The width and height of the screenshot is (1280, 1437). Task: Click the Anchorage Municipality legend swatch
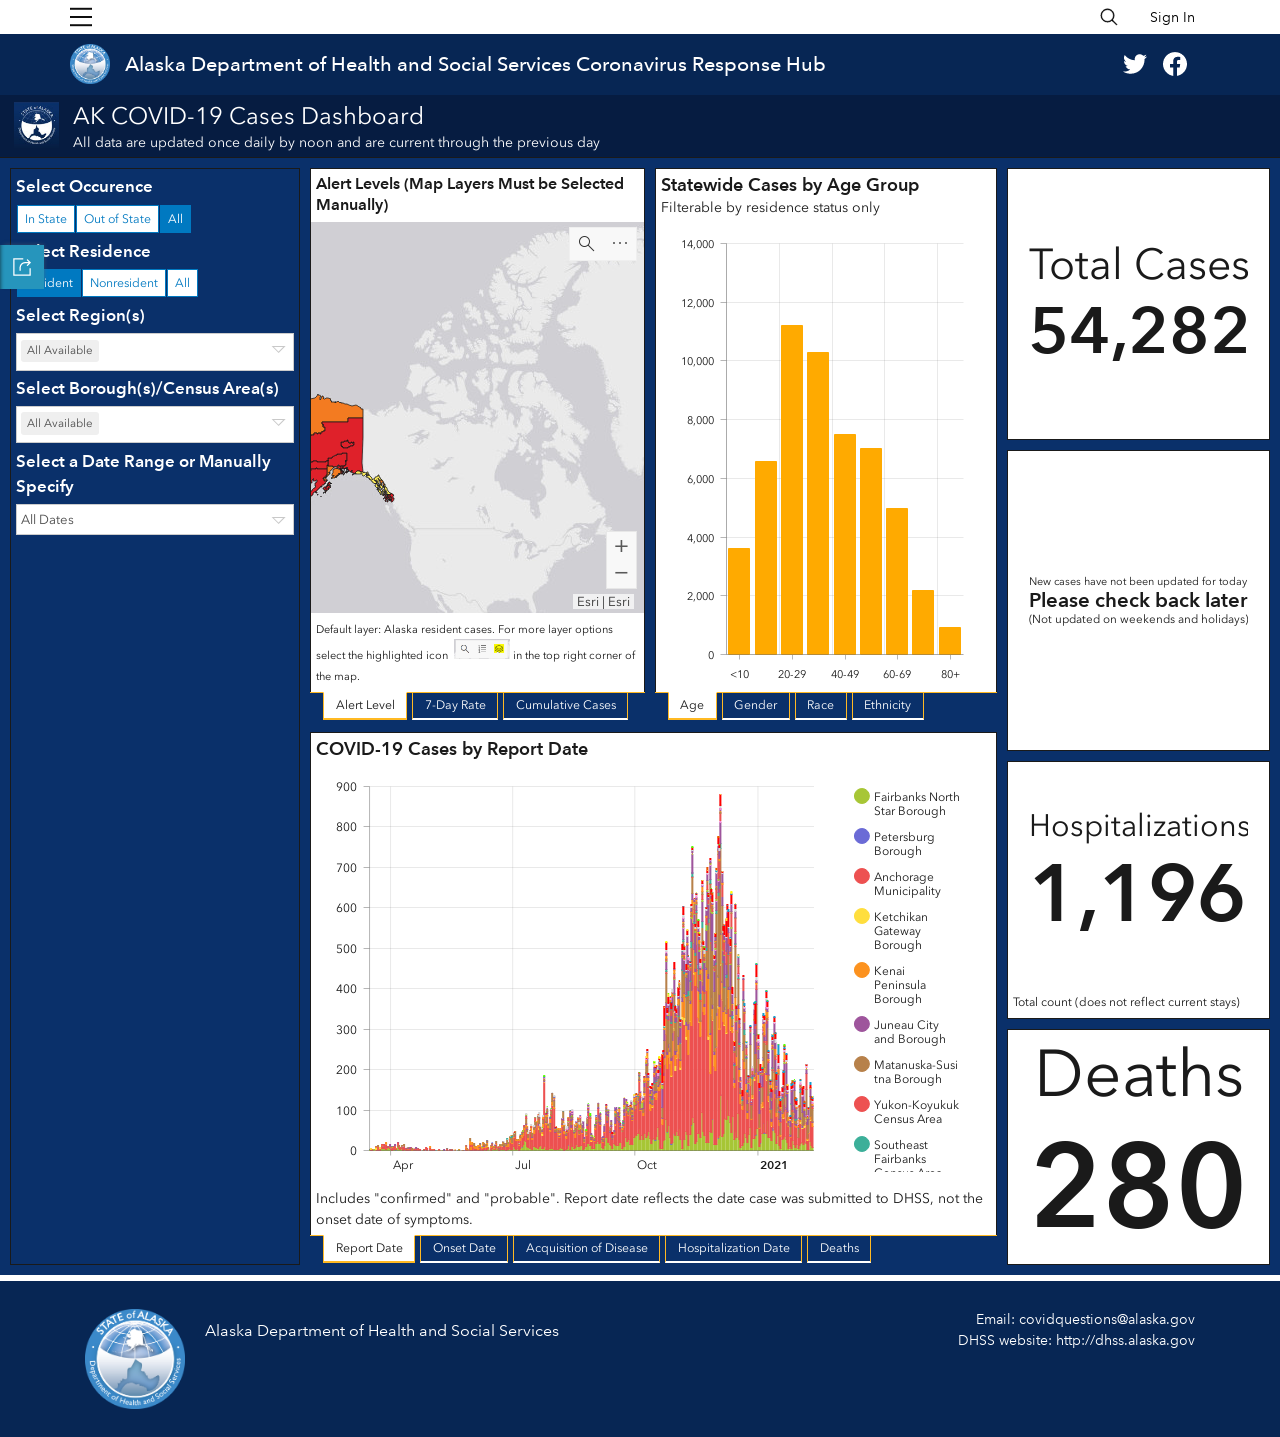coord(861,876)
